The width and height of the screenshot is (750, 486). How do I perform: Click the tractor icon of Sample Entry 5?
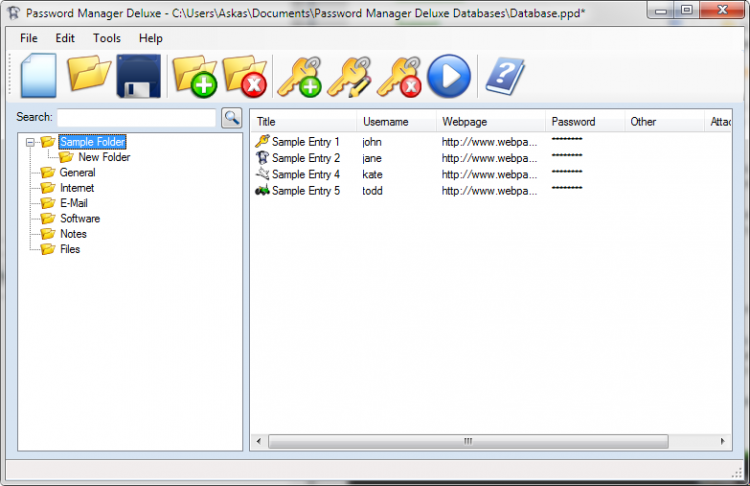coord(262,190)
